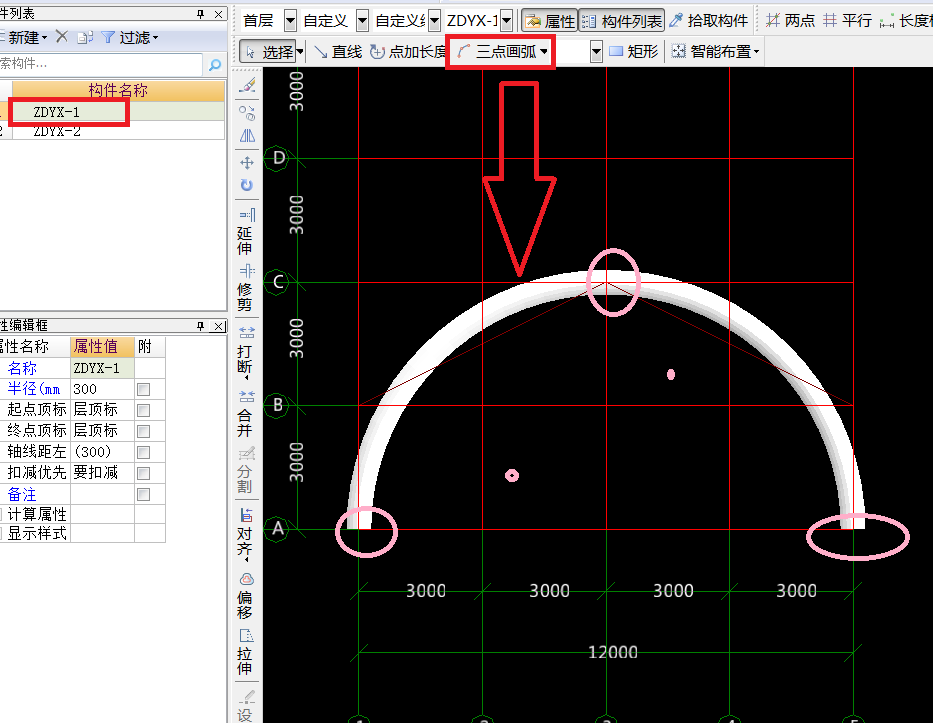This screenshot has width=933, height=723.
Task: Tick the checkbox for 半径(mm) row
Action: (x=143, y=390)
